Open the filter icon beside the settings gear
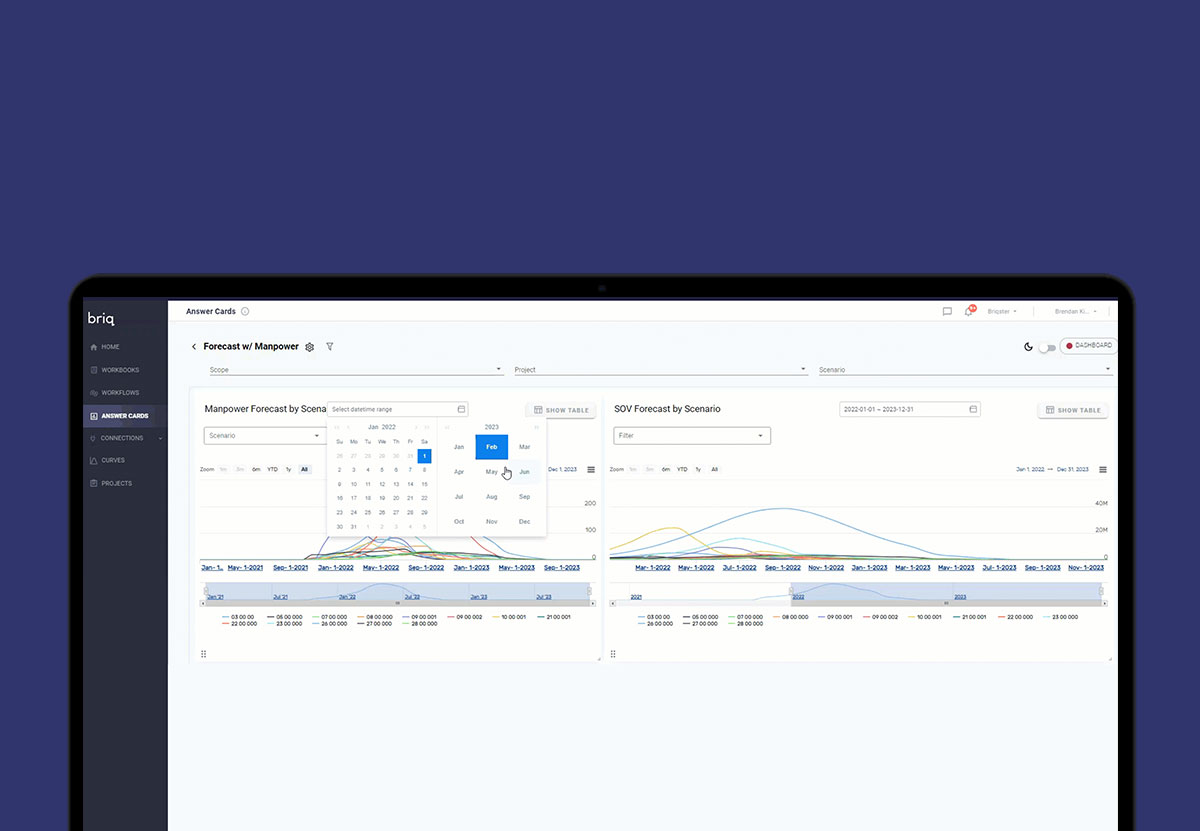 [330, 346]
